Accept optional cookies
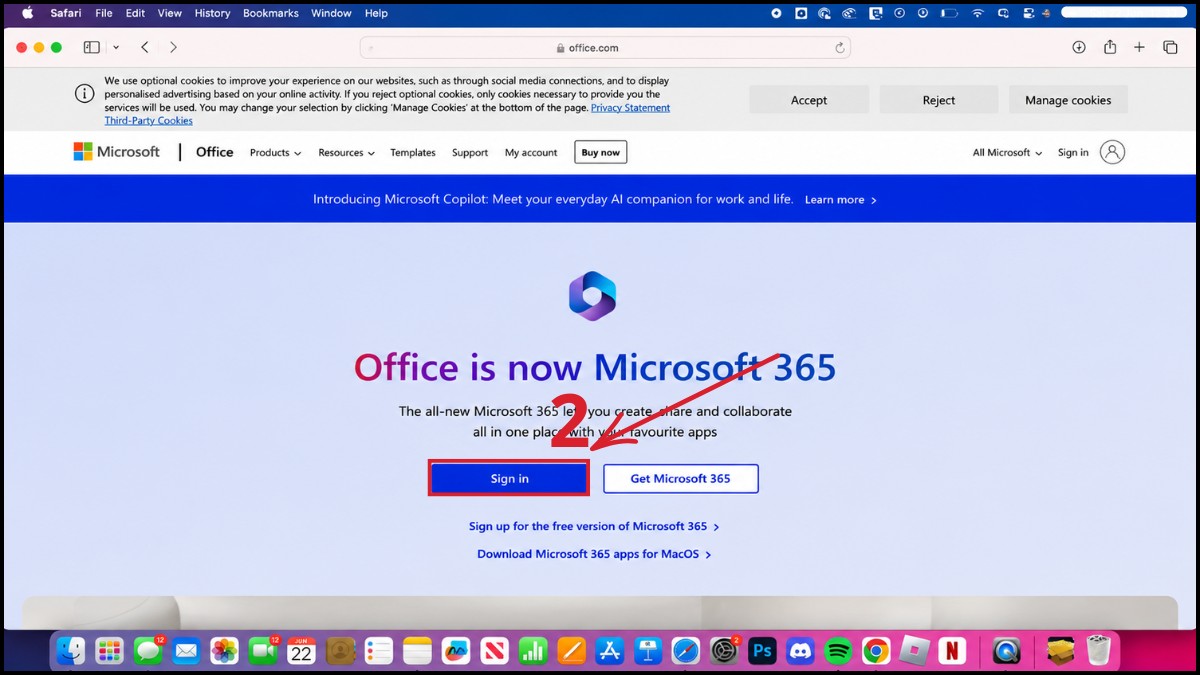The image size is (1200, 675). tap(809, 100)
